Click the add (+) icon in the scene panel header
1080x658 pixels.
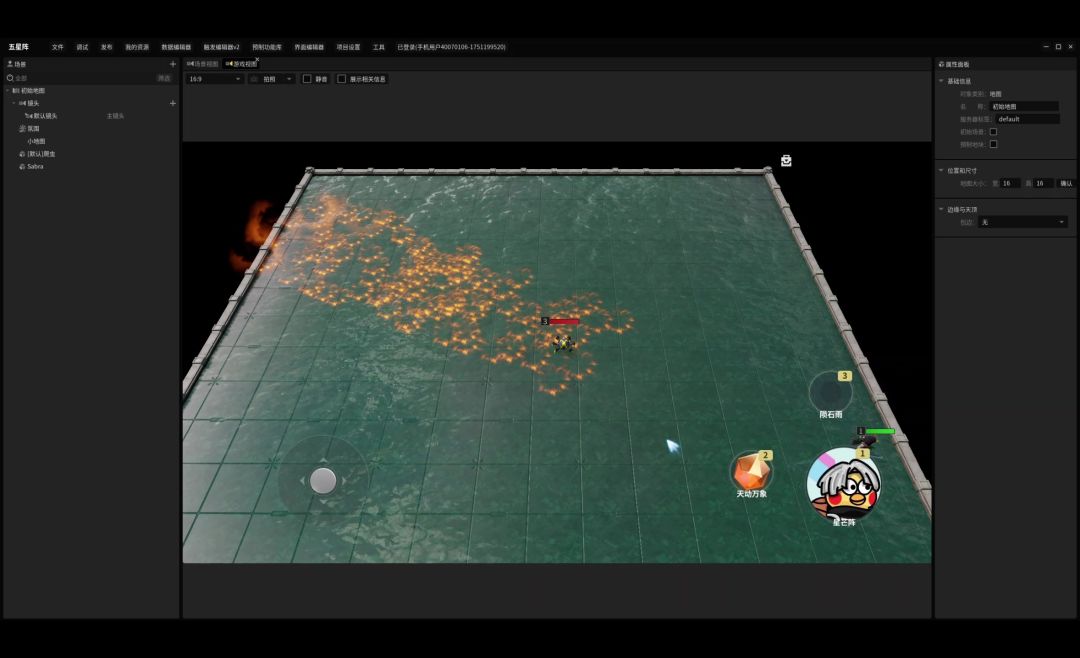pos(173,64)
